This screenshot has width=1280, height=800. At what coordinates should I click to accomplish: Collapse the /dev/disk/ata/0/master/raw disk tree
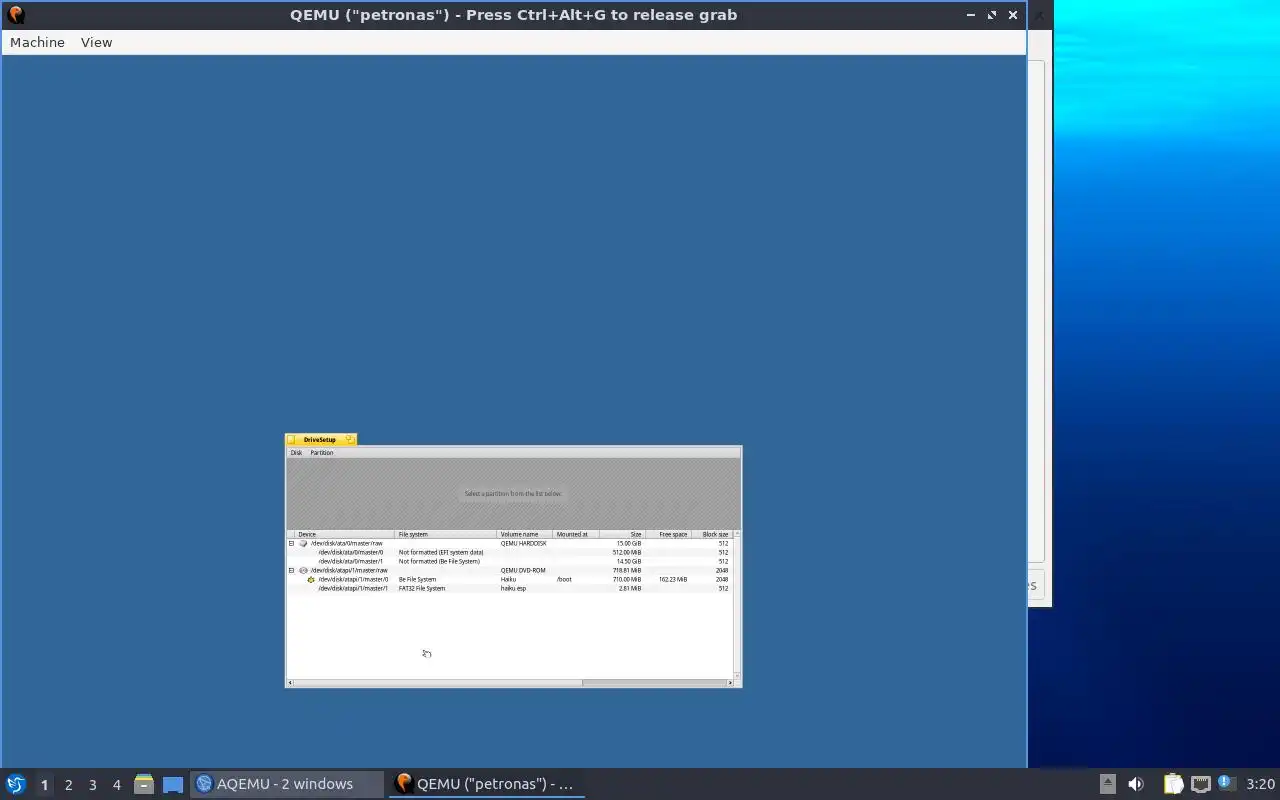291,543
